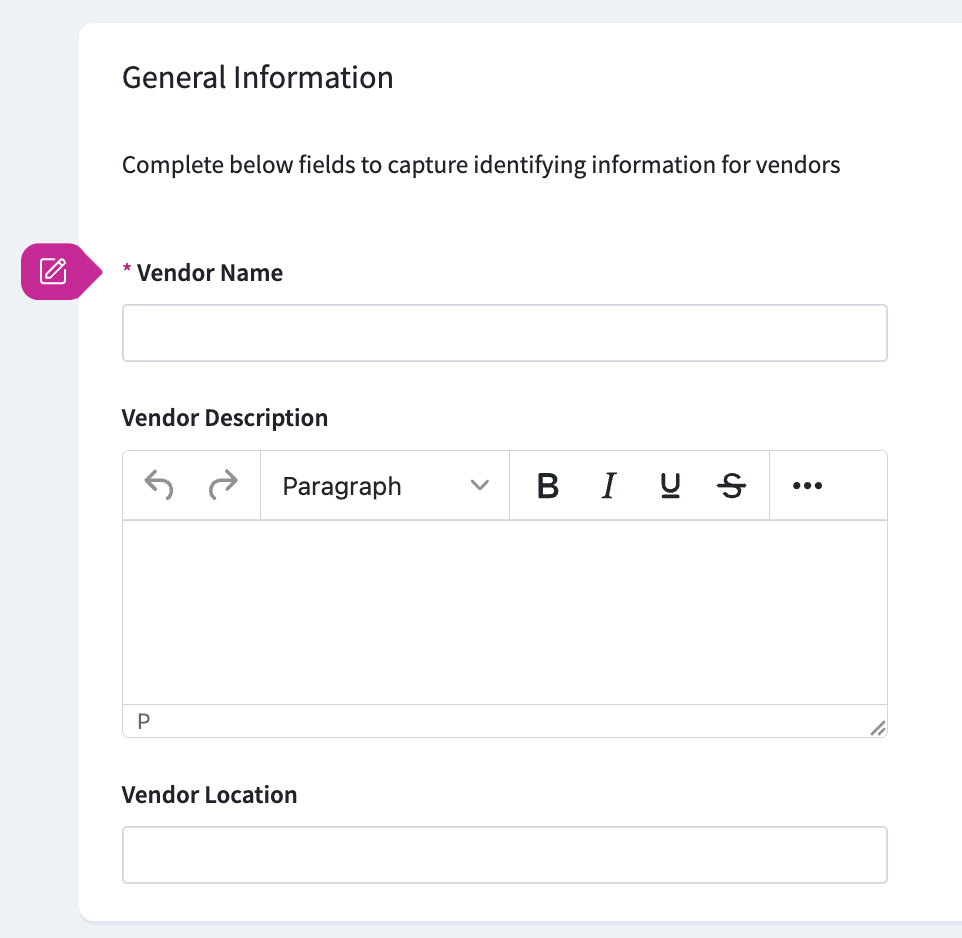The height and width of the screenshot is (938, 962).
Task: Click the Vendor Location label
Action: (210, 795)
